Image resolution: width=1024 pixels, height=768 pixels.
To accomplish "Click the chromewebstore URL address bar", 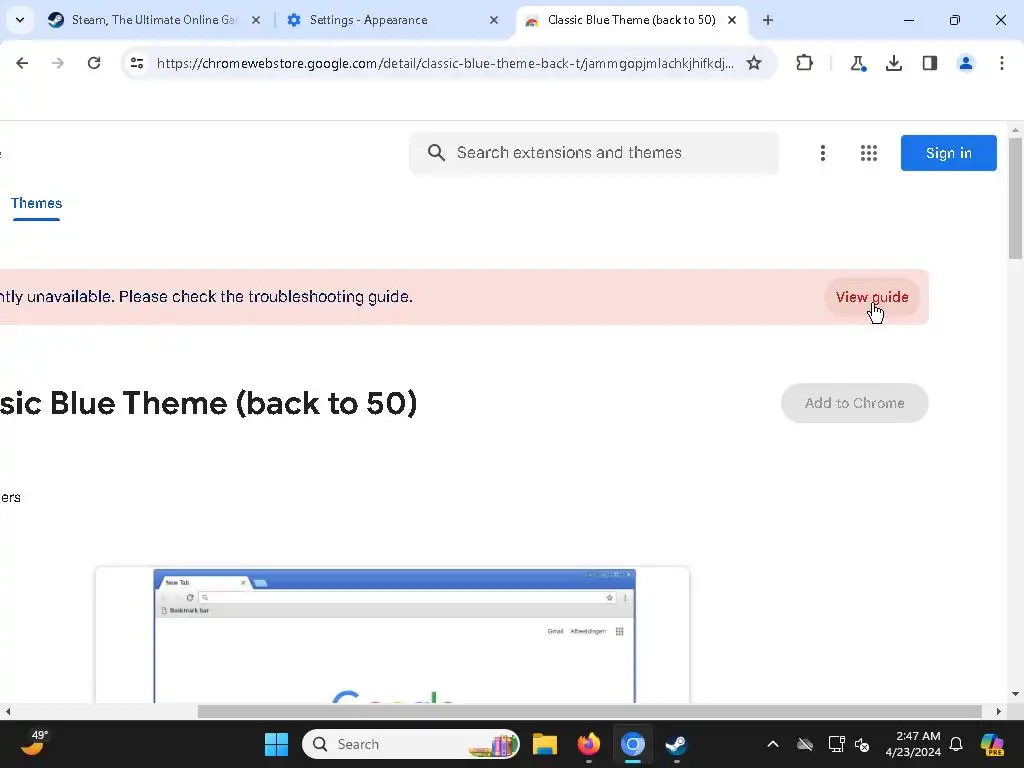I will pos(445,63).
